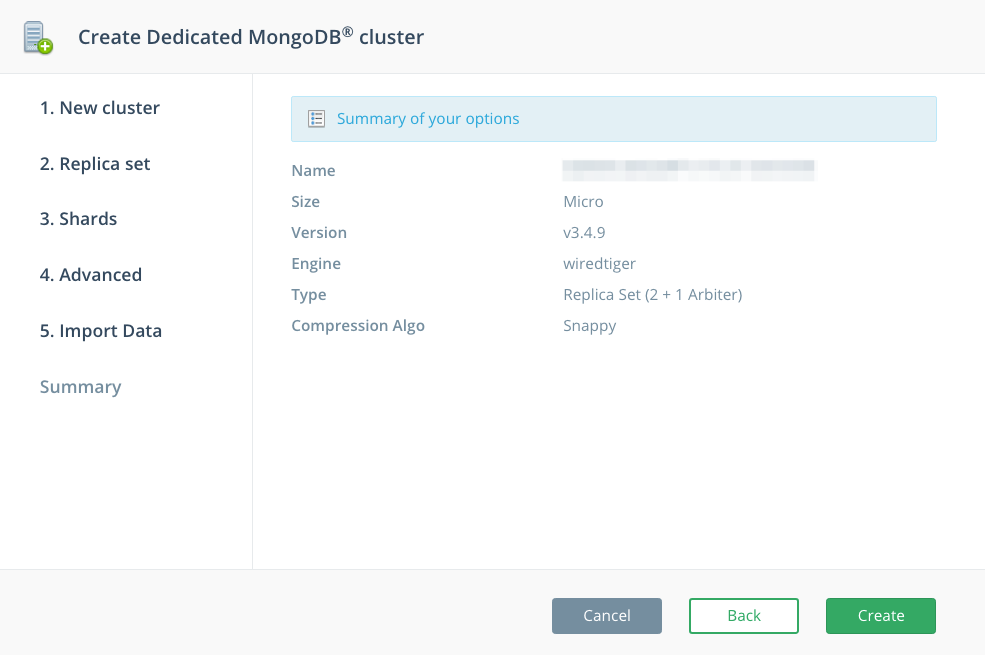Click the 'Size' field label
This screenshot has width=985, height=655.
tap(305, 202)
